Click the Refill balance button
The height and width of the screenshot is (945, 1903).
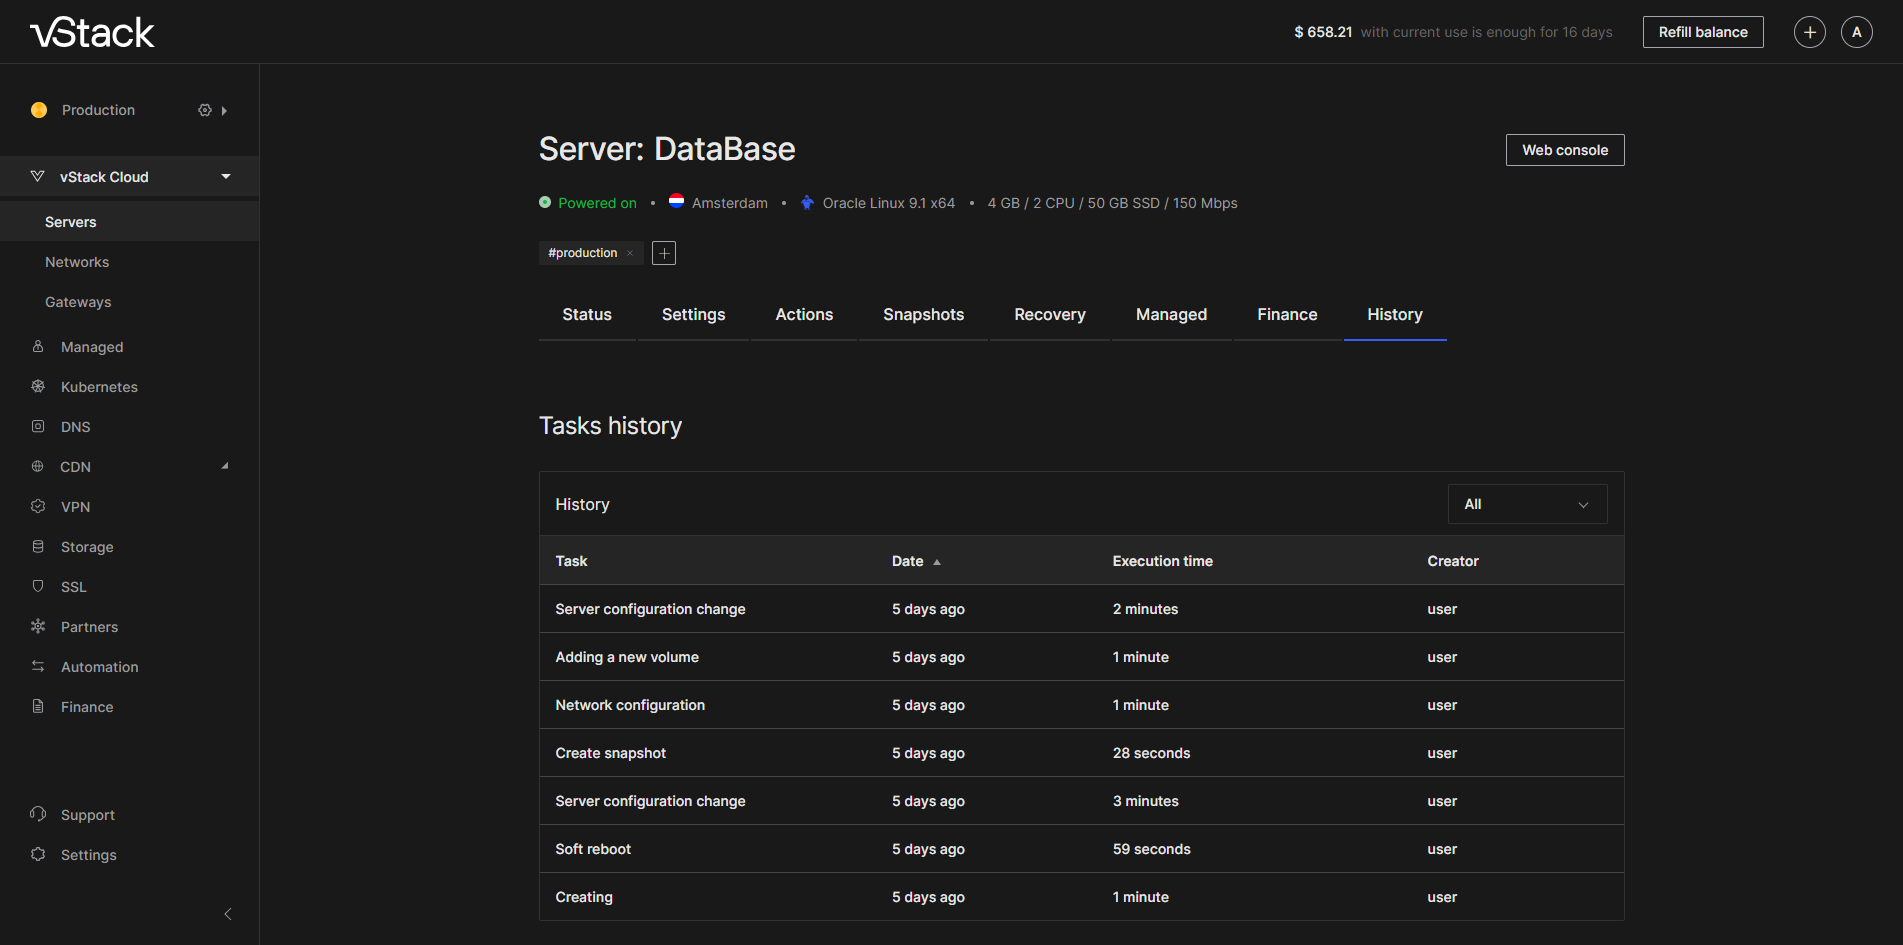pyautogui.click(x=1703, y=32)
